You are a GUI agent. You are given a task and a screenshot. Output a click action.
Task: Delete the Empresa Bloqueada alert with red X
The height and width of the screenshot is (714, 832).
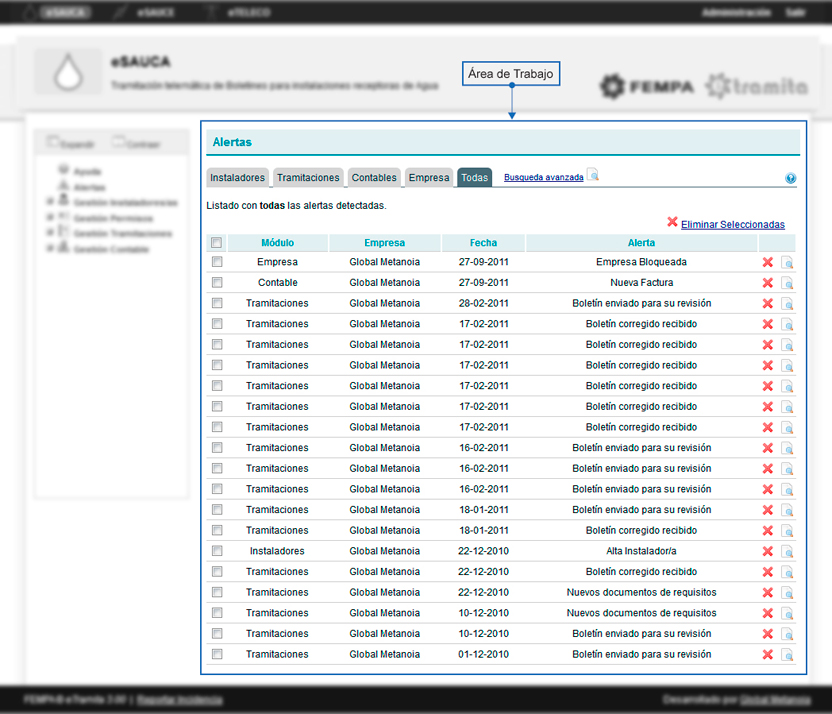coord(768,262)
